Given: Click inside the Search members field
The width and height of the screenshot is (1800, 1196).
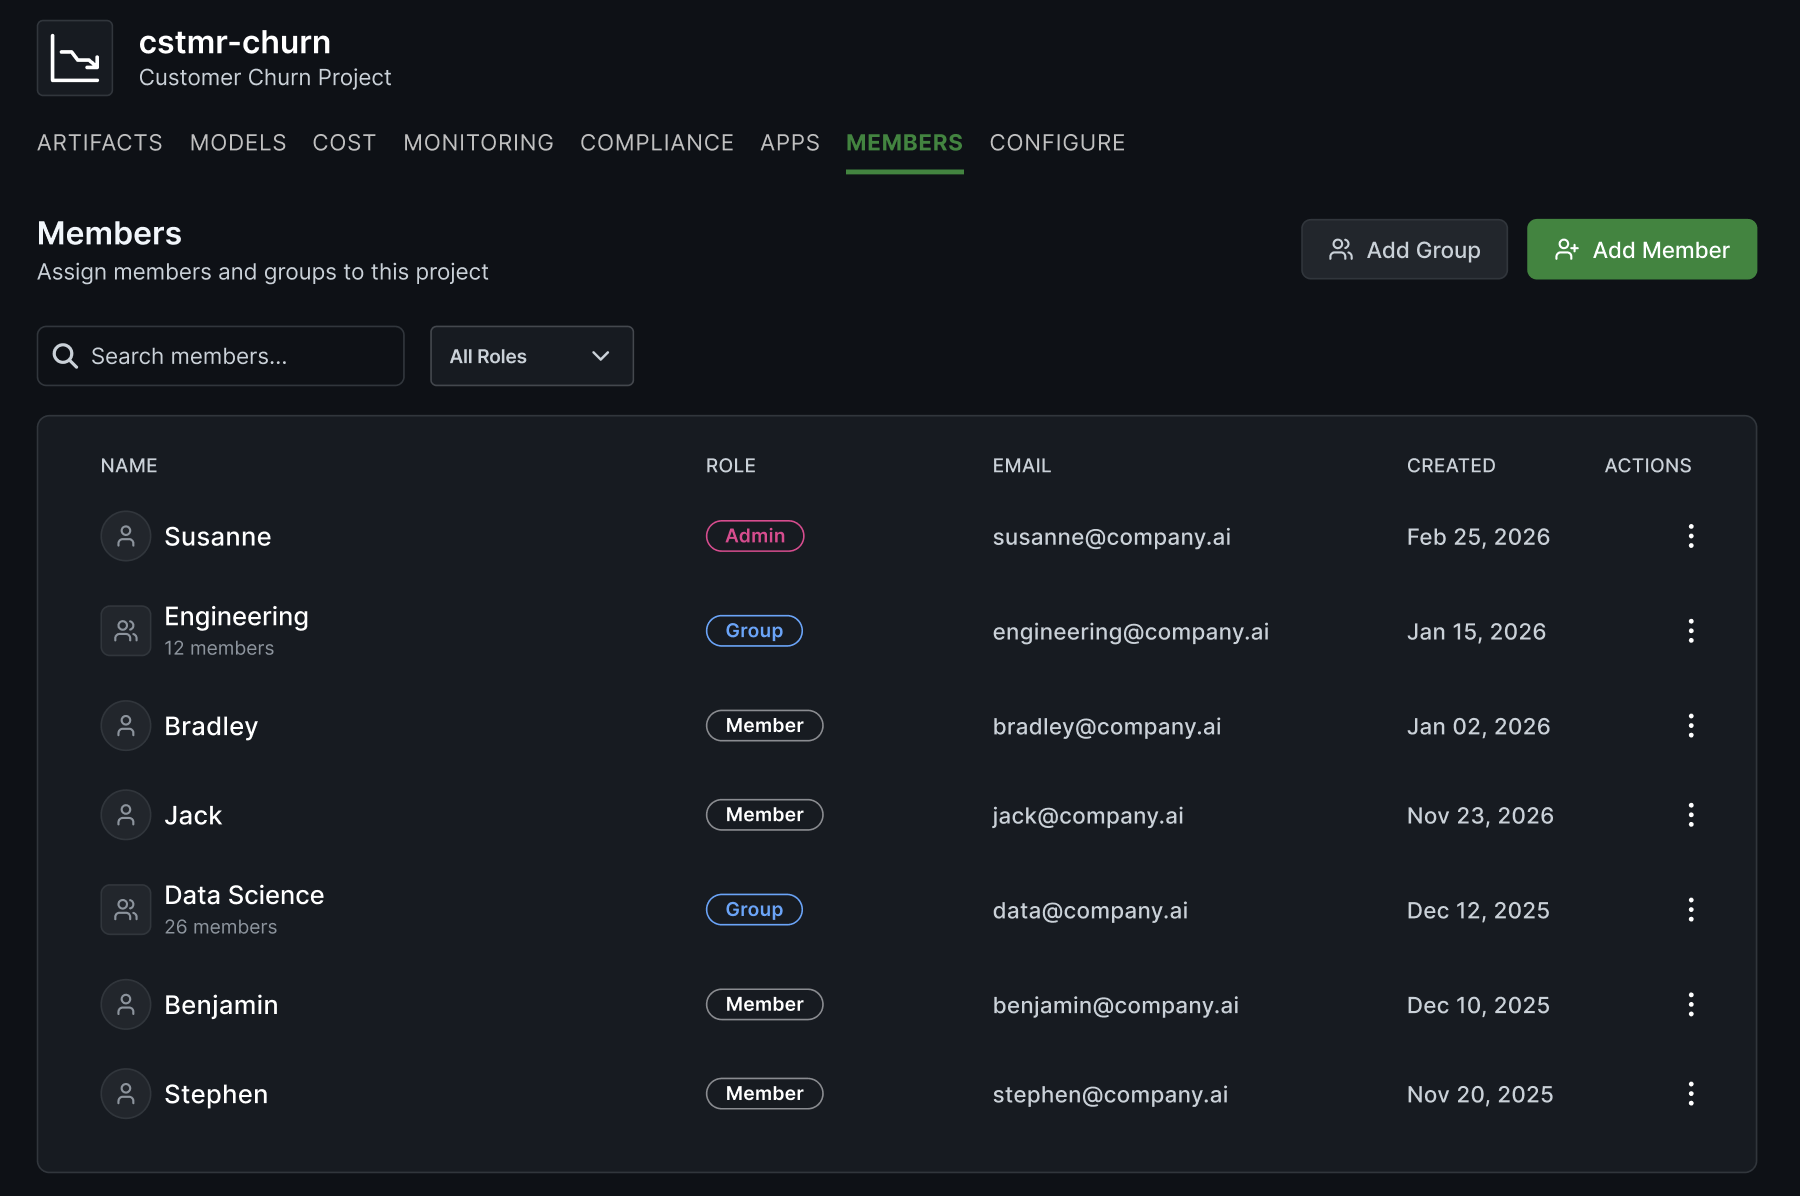Looking at the screenshot, I should pos(220,356).
